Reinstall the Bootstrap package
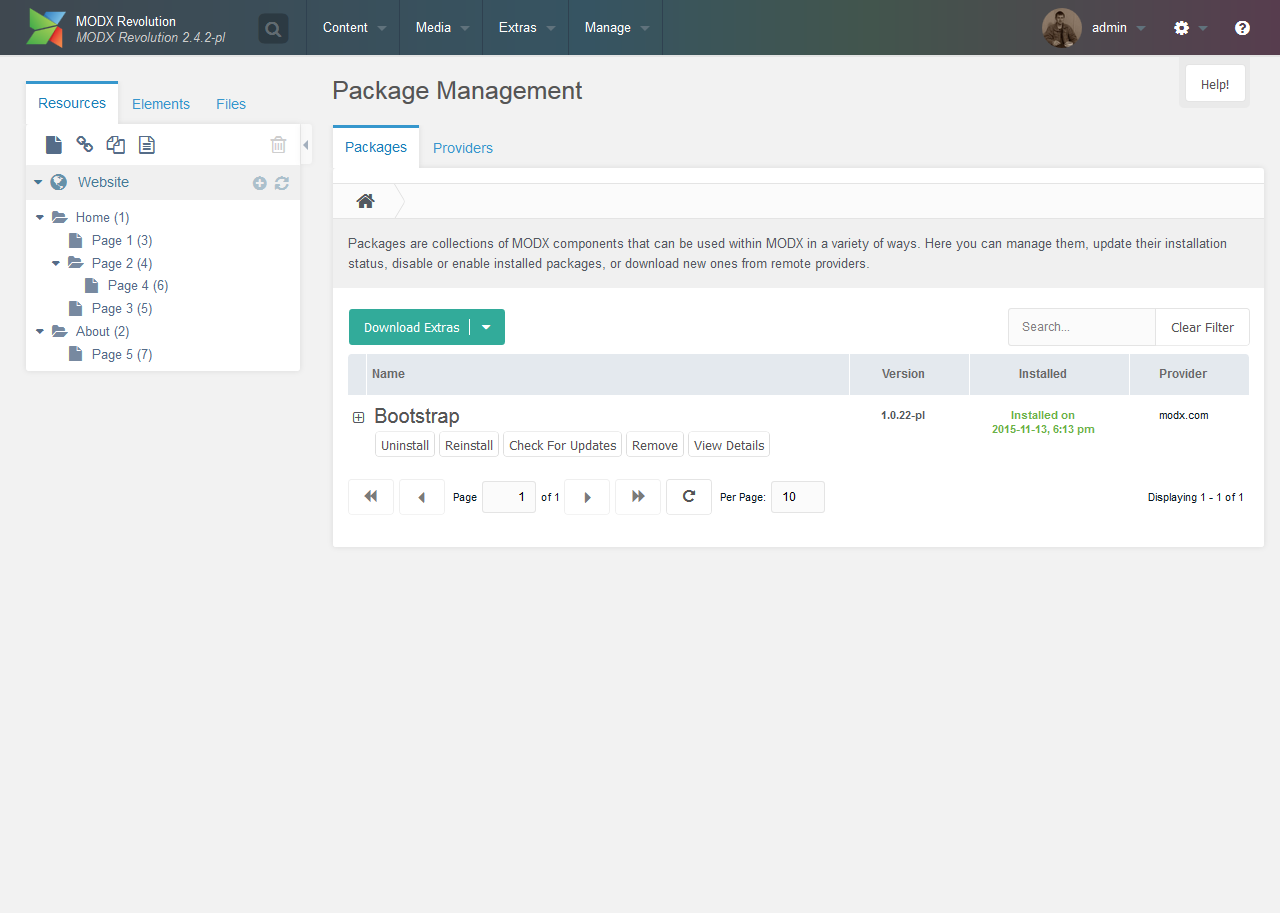This screenshot has width=1280, height=913. click(469, 445)
